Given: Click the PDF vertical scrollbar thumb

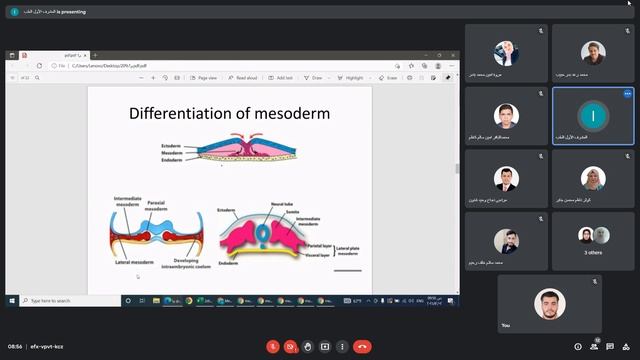Looking at the screenshot, I should (457, 168).
